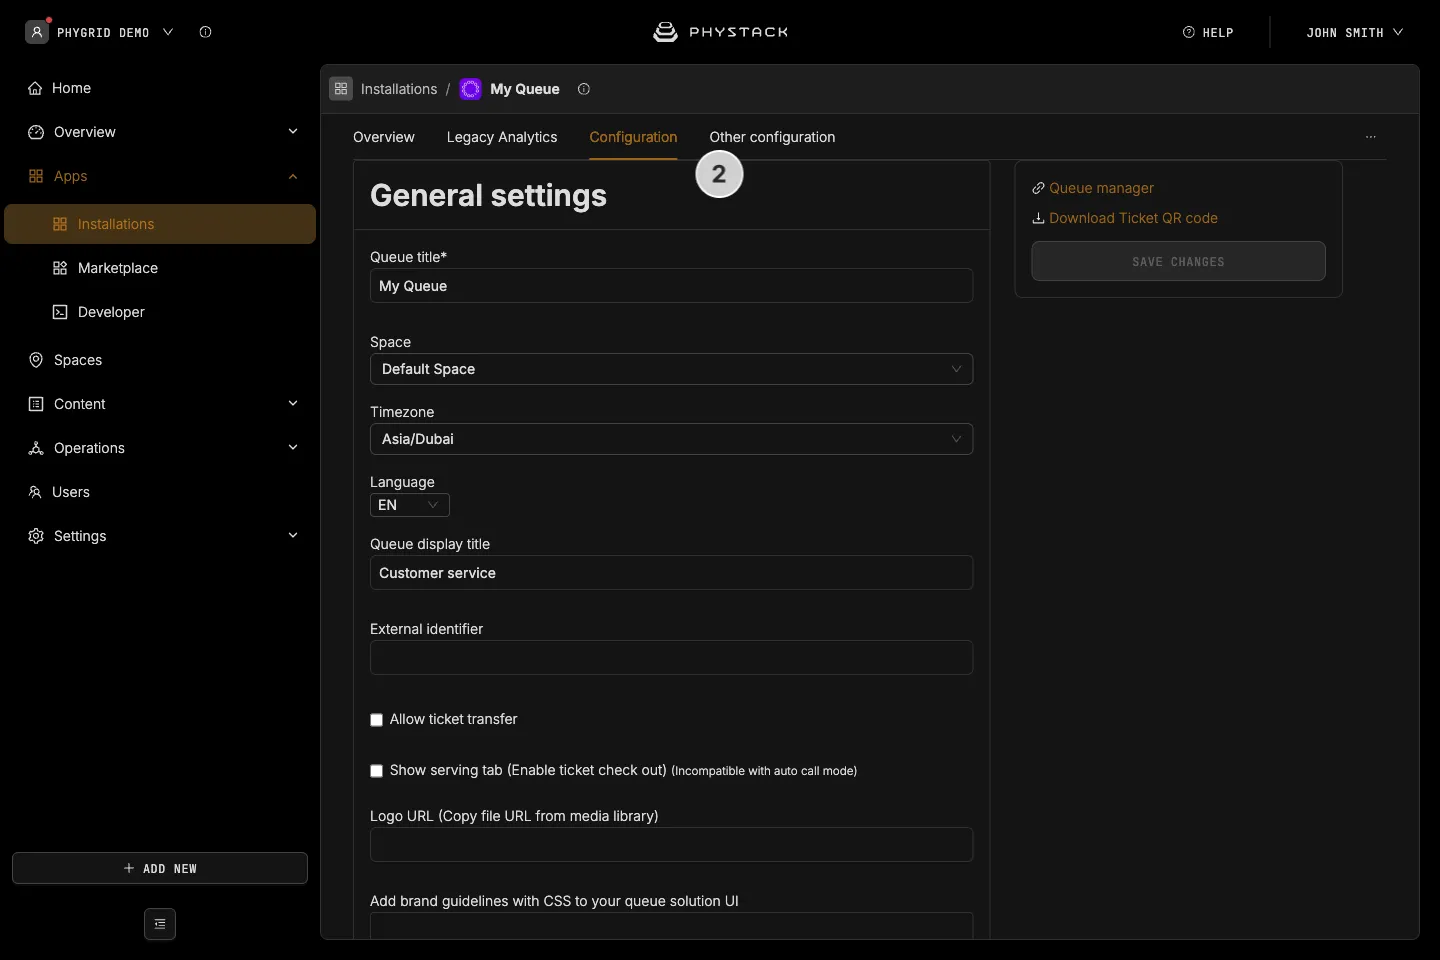Select Installations in the sidebar
Image resolution: width=1440 pixels, height=960 pixels.
point(160,224)
